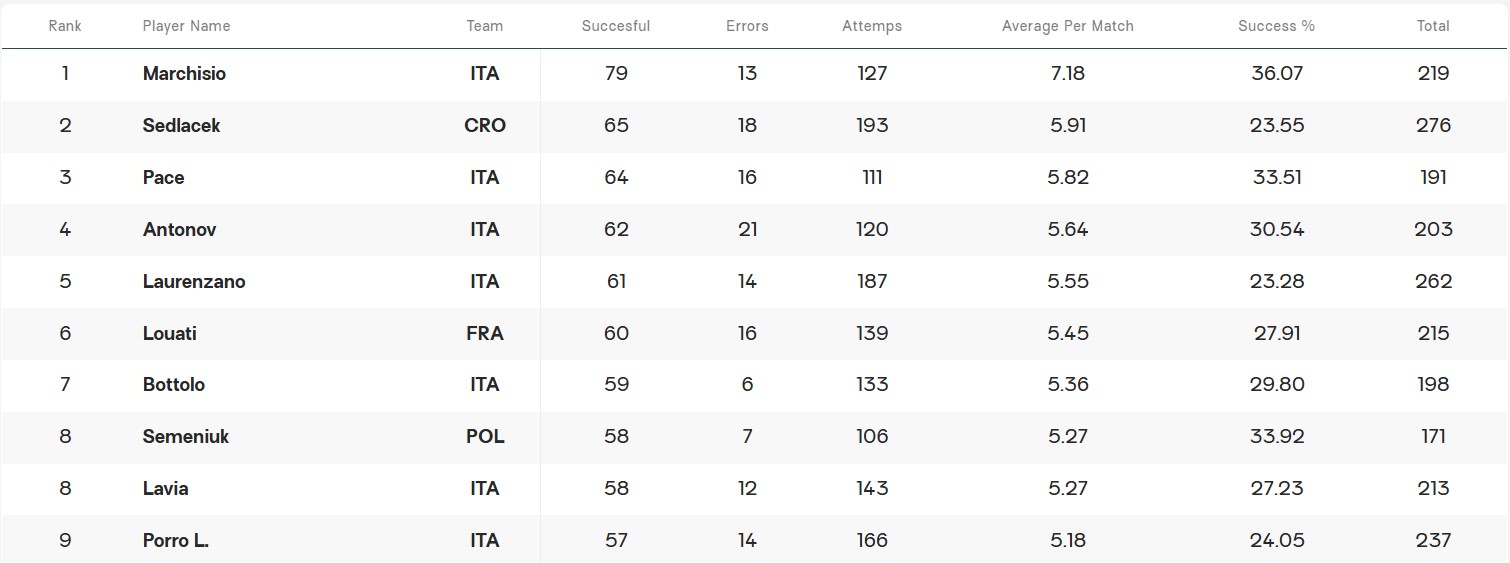Click Average Per Match column header
The image size is (1510, 563).
click(1068, 26)
